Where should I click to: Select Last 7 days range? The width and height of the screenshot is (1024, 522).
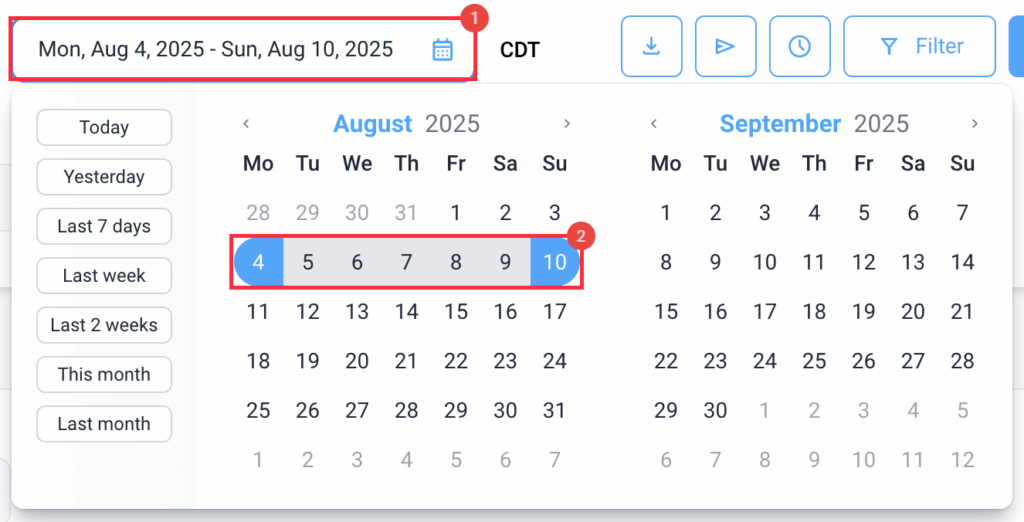coord(104,226)
